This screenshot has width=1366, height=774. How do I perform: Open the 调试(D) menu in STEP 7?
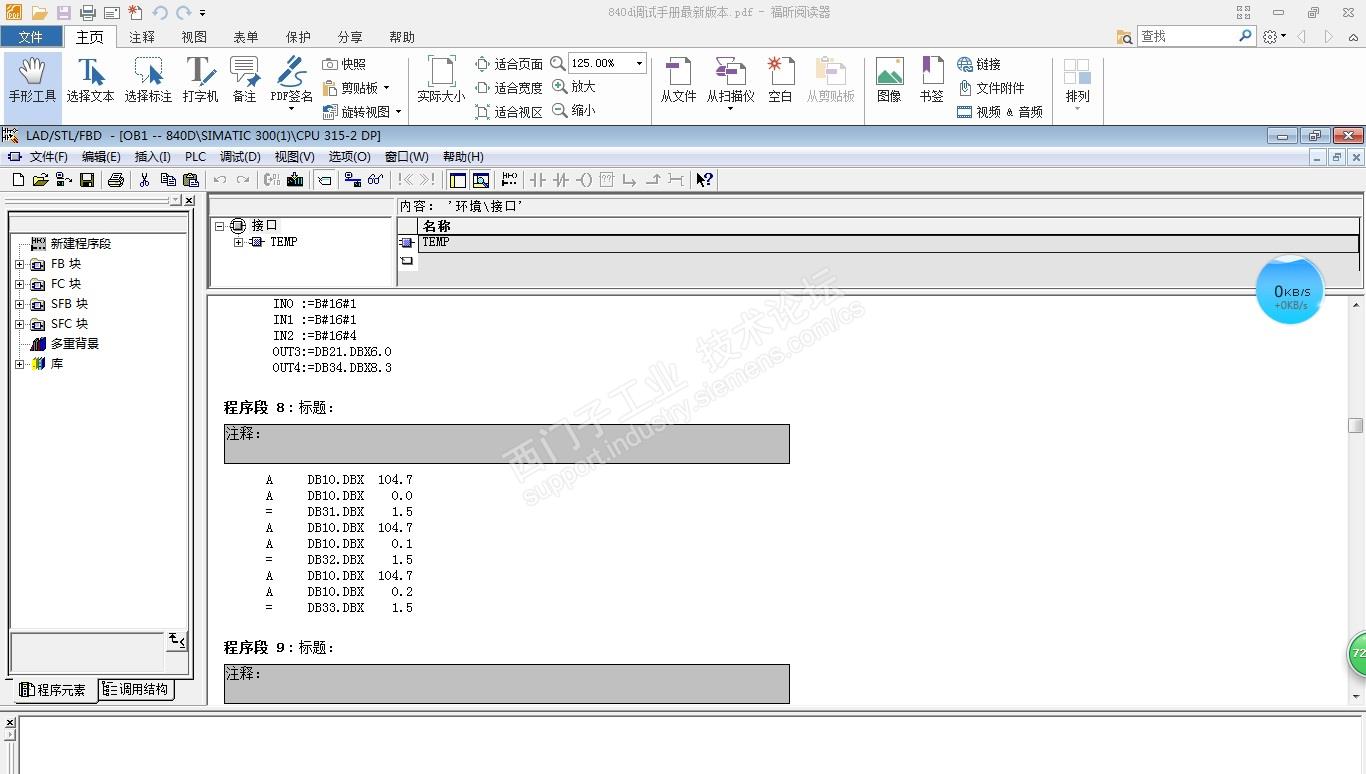point(240,157)
